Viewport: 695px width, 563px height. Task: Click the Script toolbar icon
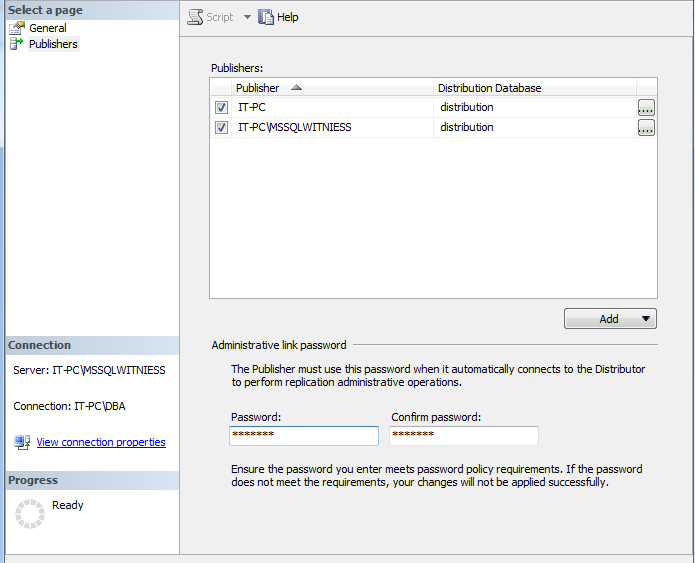pyautogui.click(x=196, y=17)
